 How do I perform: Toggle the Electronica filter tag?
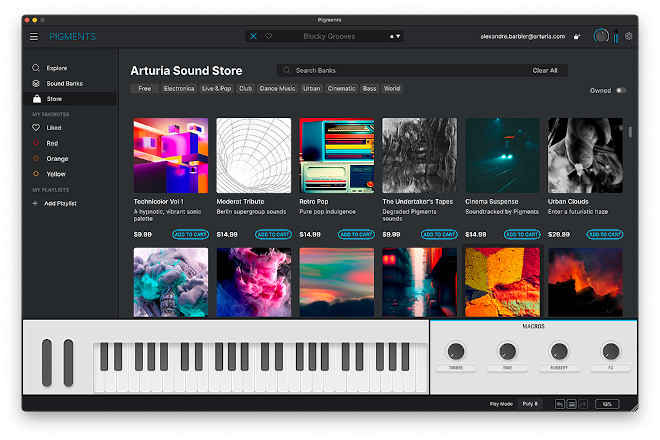point(179,88)
